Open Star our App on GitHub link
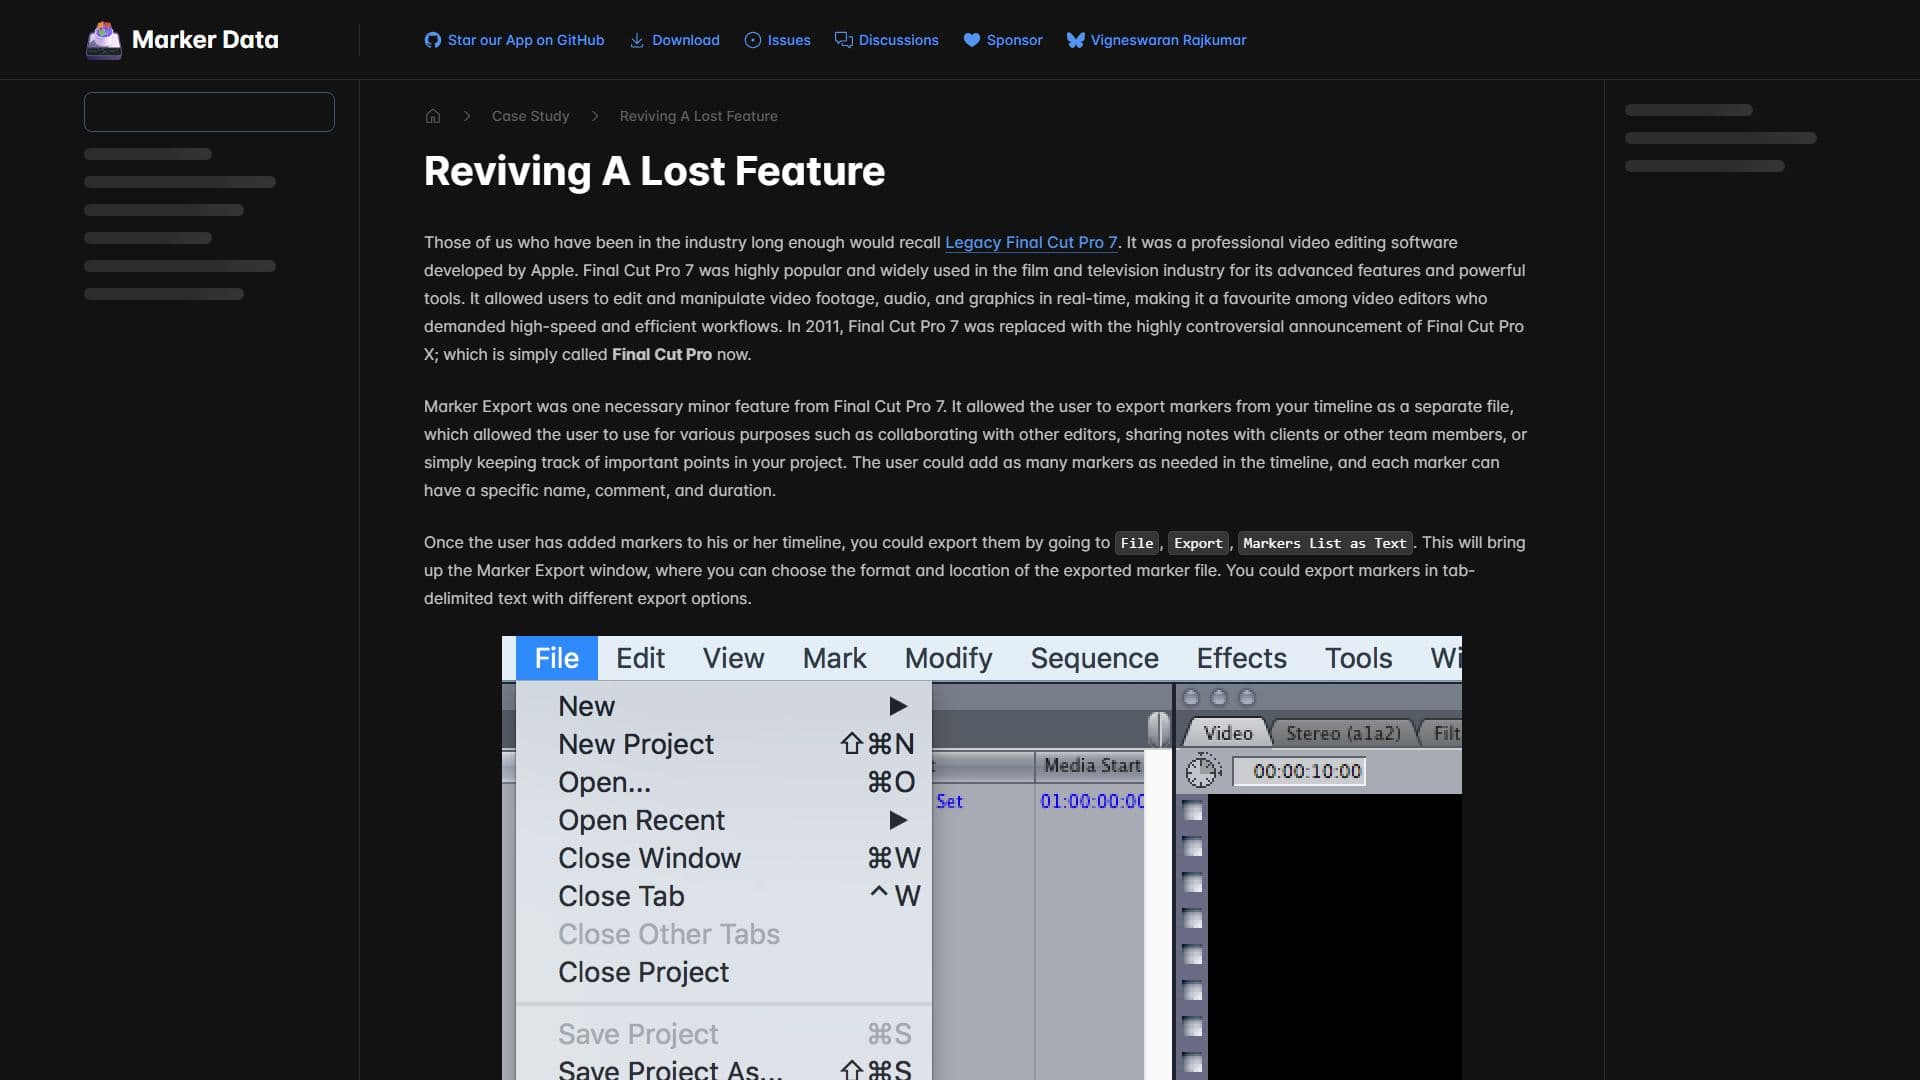This screenshot has height=1080, width=1920. coord(526,40)
